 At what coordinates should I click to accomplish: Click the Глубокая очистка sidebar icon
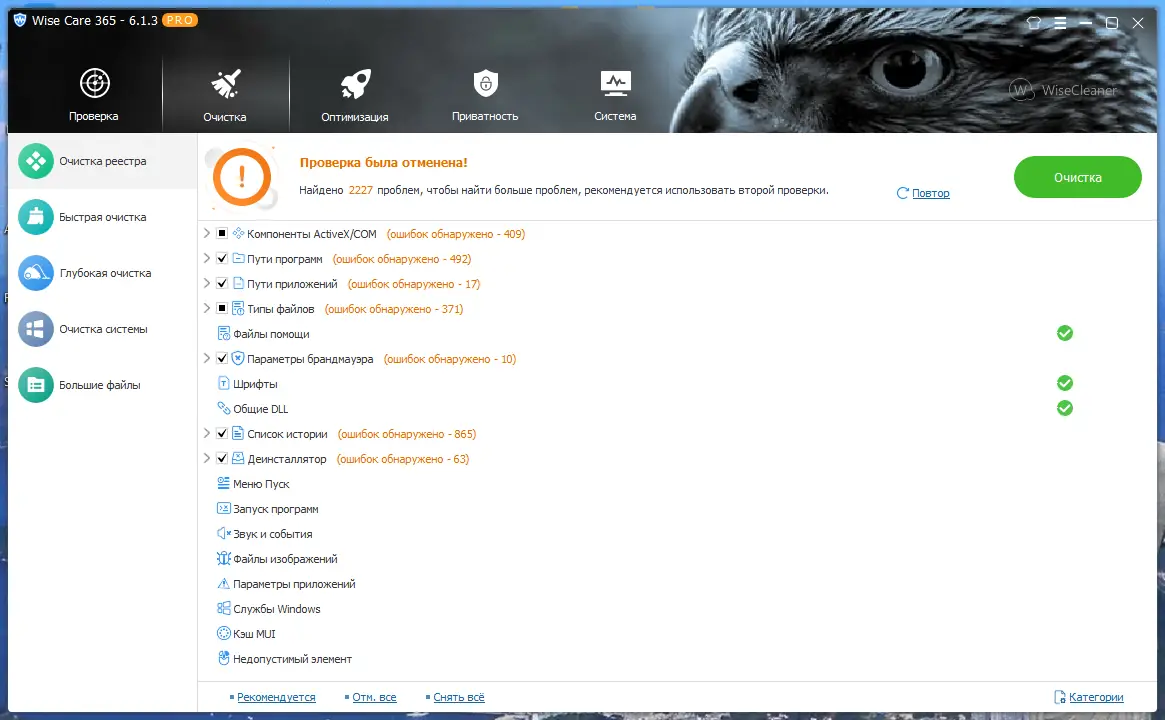(36, 273)
